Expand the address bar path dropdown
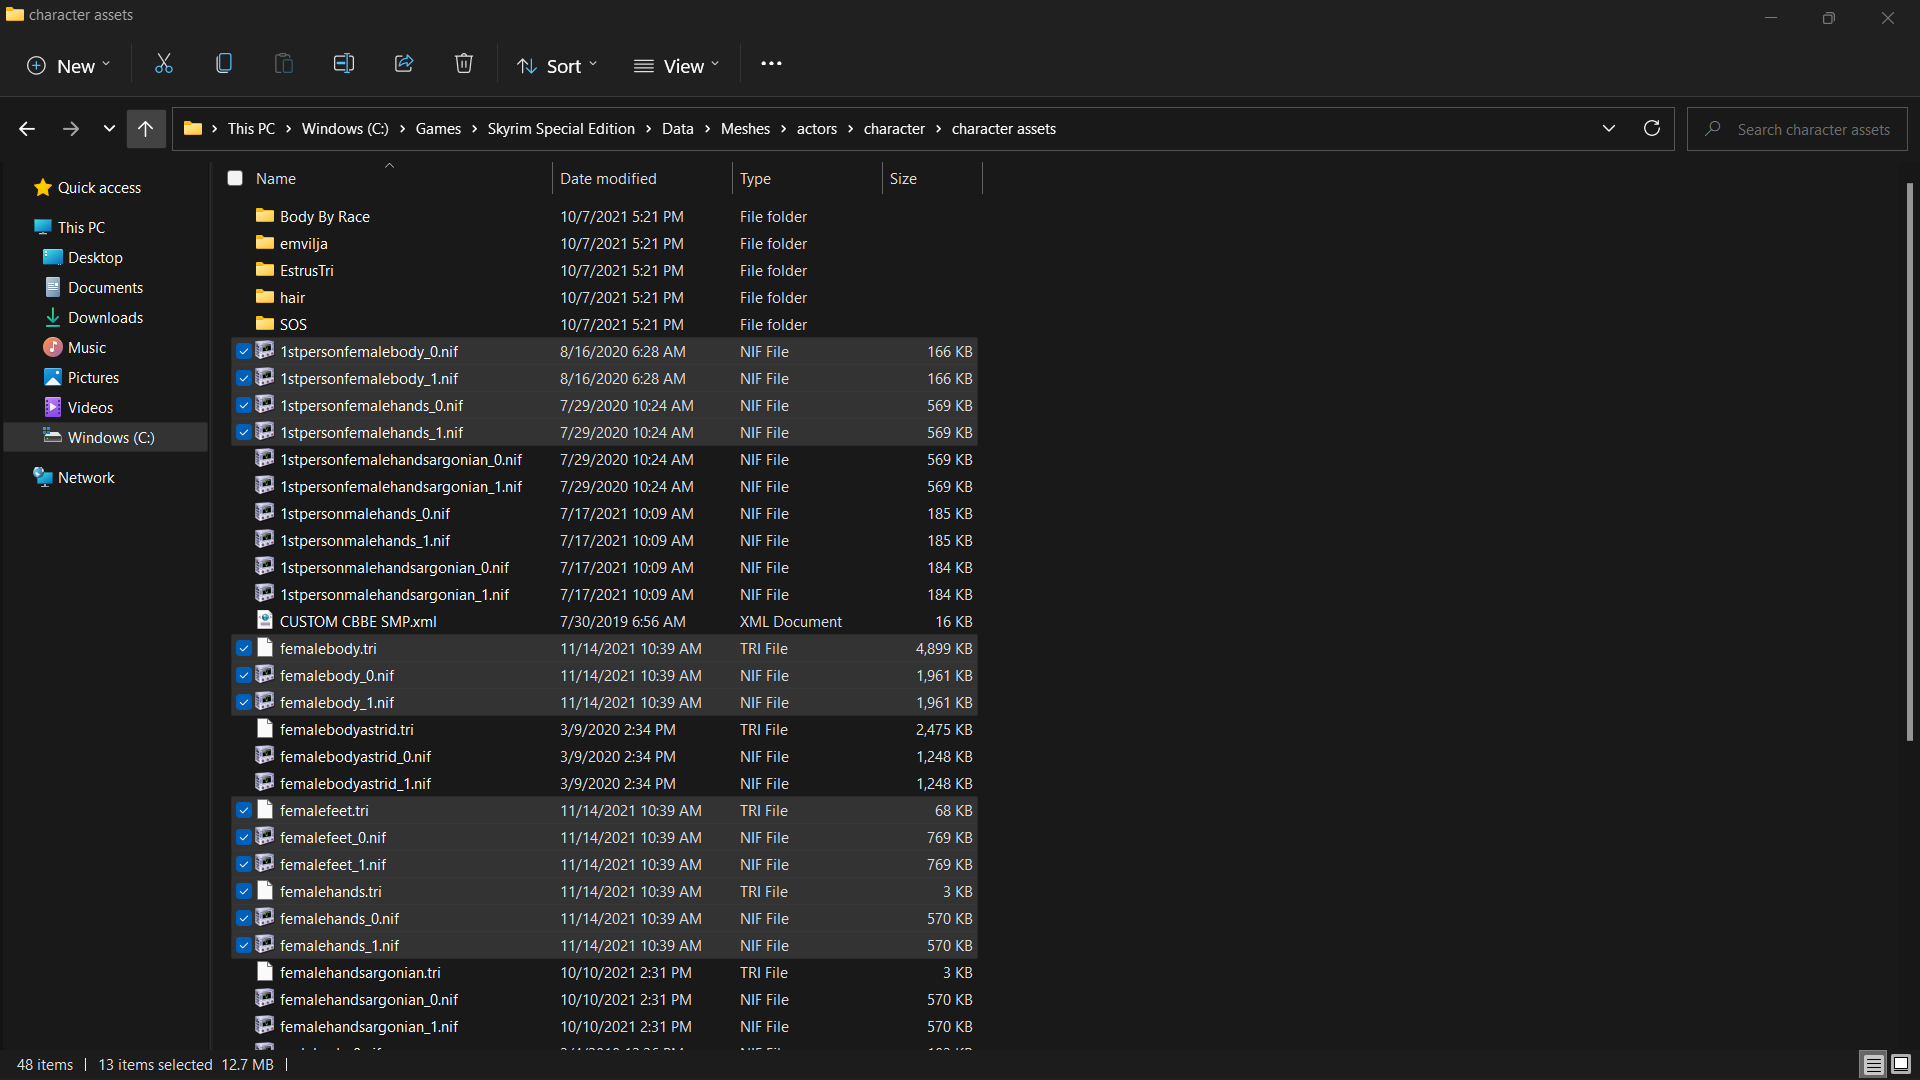This screenshot has width=1920, height=1080. 1609,128
